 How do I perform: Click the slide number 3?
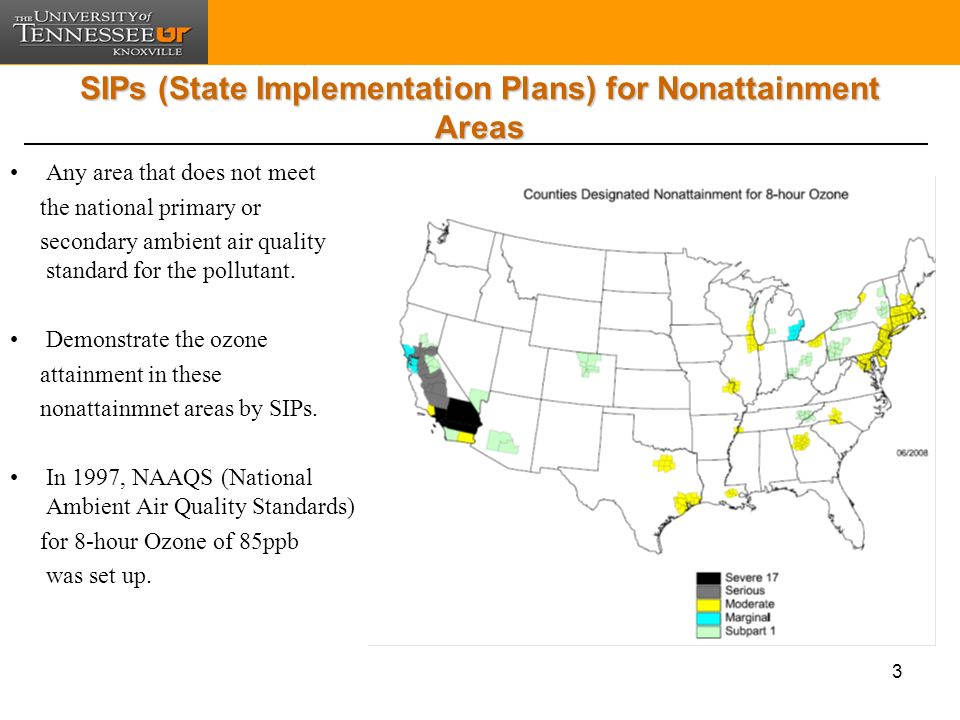click(897, 671)
